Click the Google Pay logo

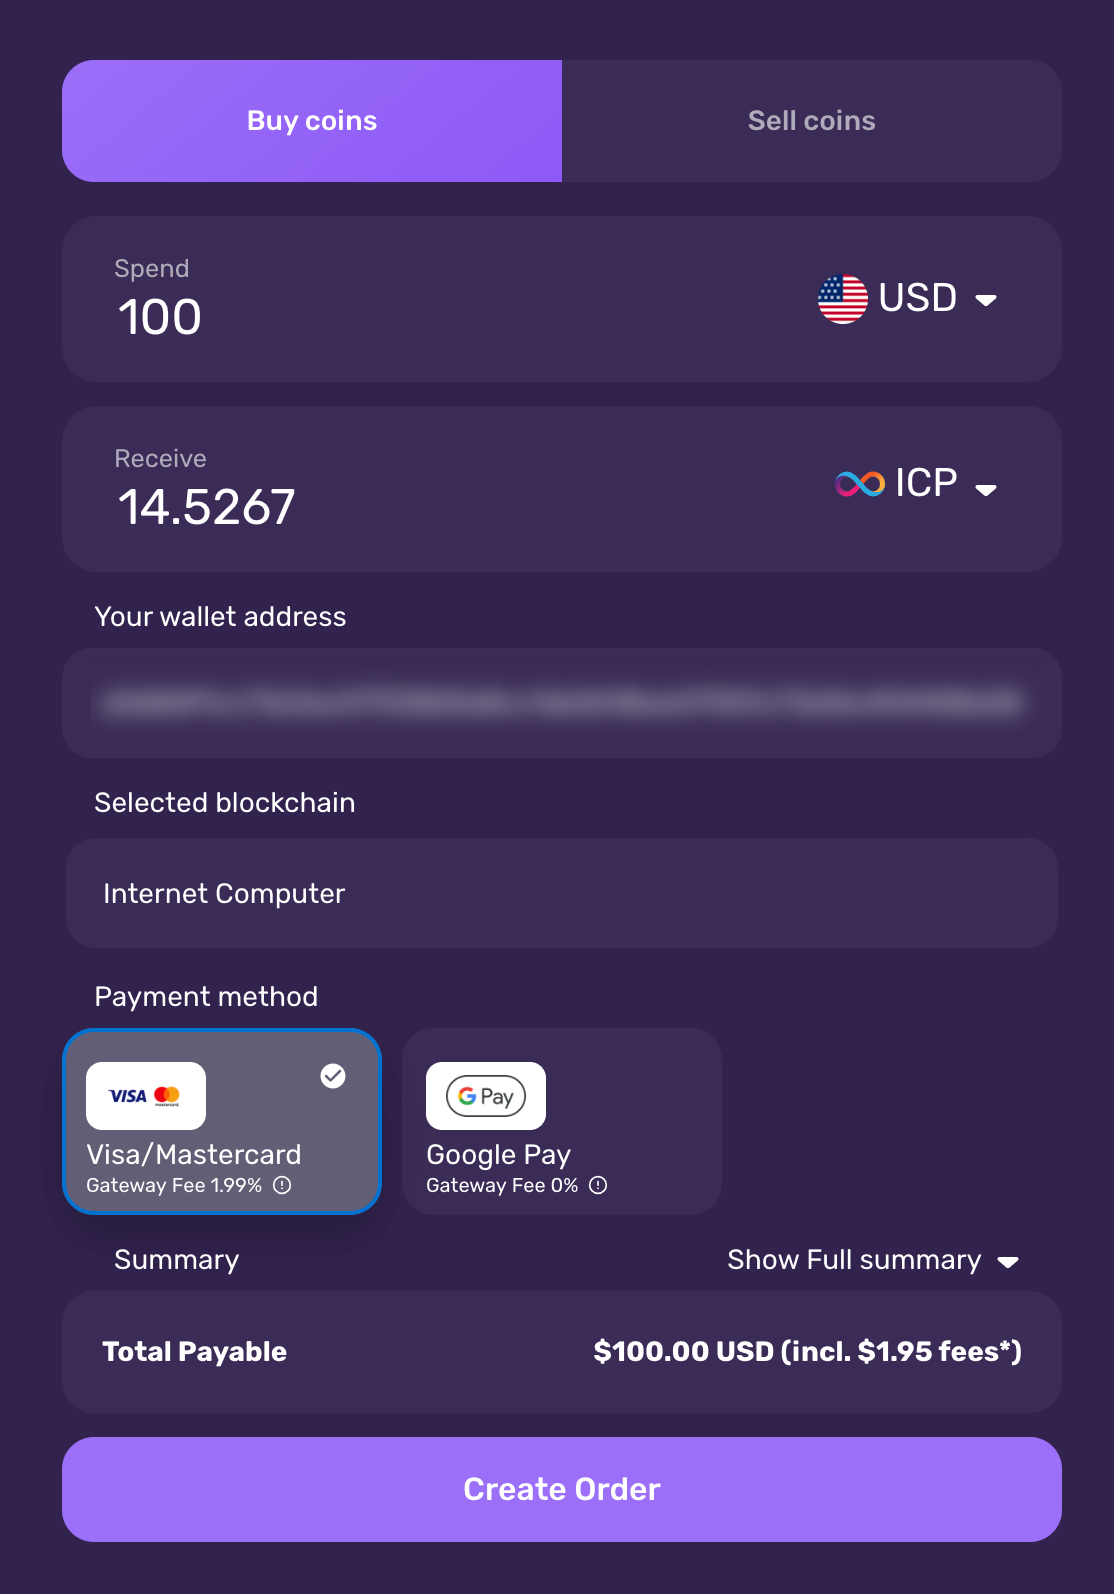486,1096
